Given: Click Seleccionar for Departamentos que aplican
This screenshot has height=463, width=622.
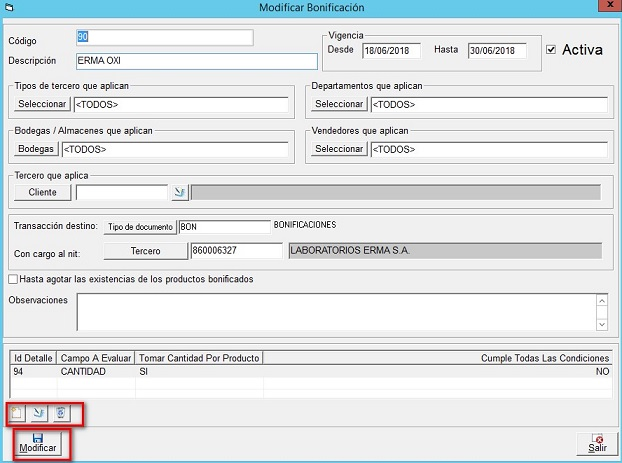Looking at the screenshot, I should click(340, 104).
